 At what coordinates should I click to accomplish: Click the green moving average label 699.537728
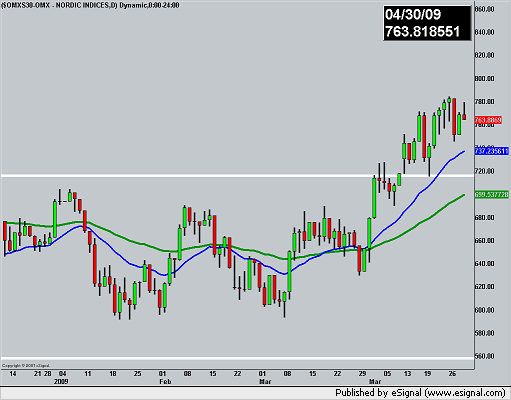[x=492, y=194]
